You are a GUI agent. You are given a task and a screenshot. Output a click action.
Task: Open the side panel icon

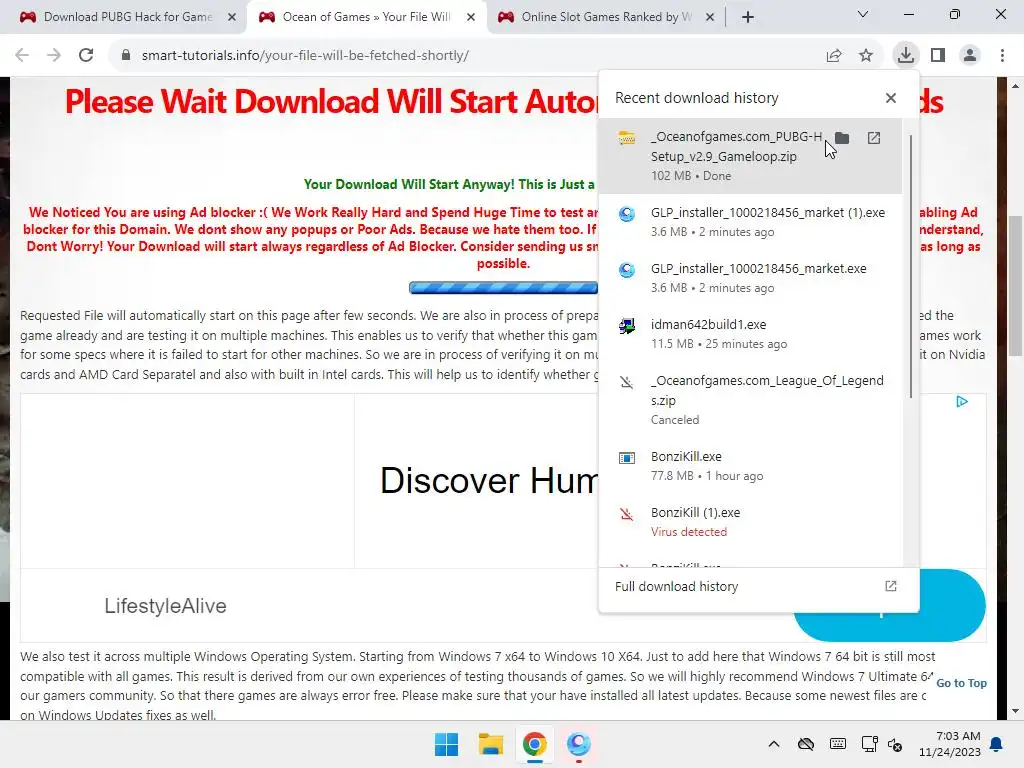(938, 56)
